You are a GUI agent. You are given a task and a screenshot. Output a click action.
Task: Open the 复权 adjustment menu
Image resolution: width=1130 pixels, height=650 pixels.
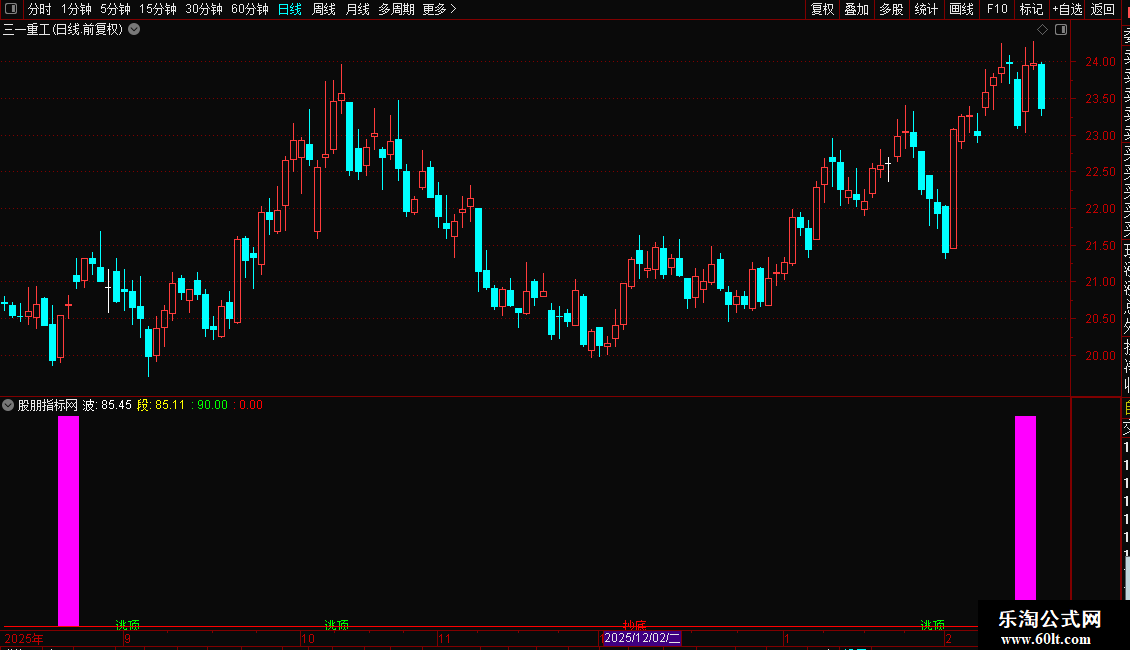tap(822, 9)
